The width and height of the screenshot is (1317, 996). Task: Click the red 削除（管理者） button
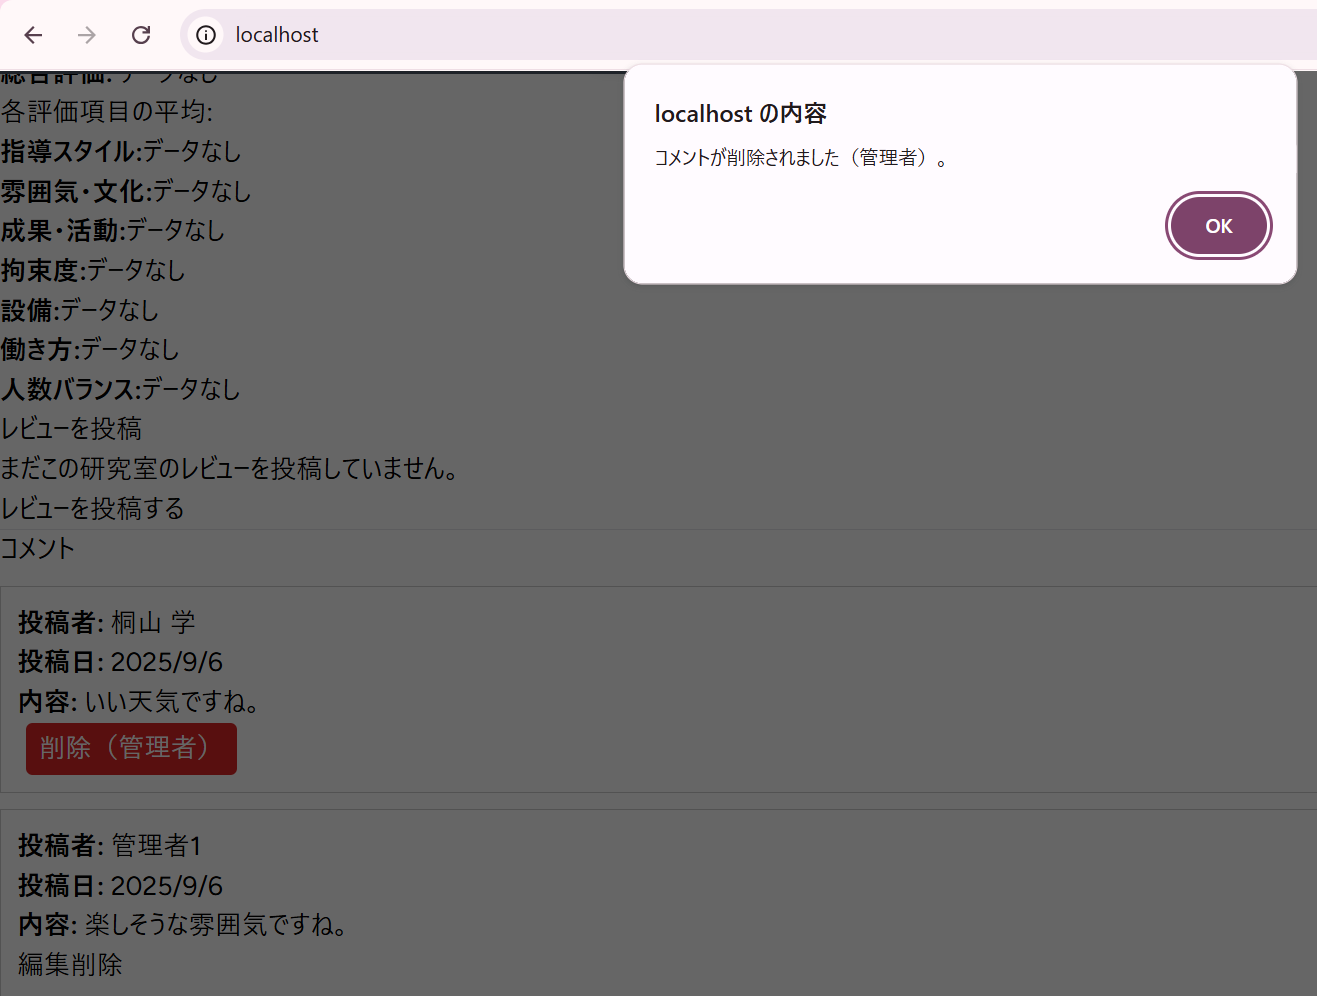point(131,748)
